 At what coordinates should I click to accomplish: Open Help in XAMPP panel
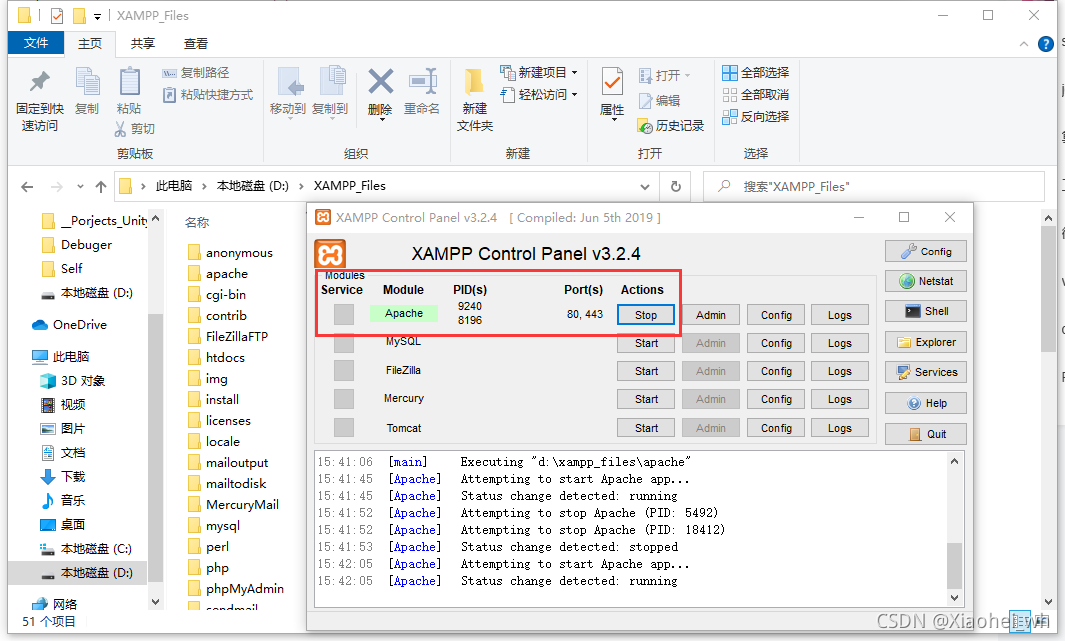925,403
